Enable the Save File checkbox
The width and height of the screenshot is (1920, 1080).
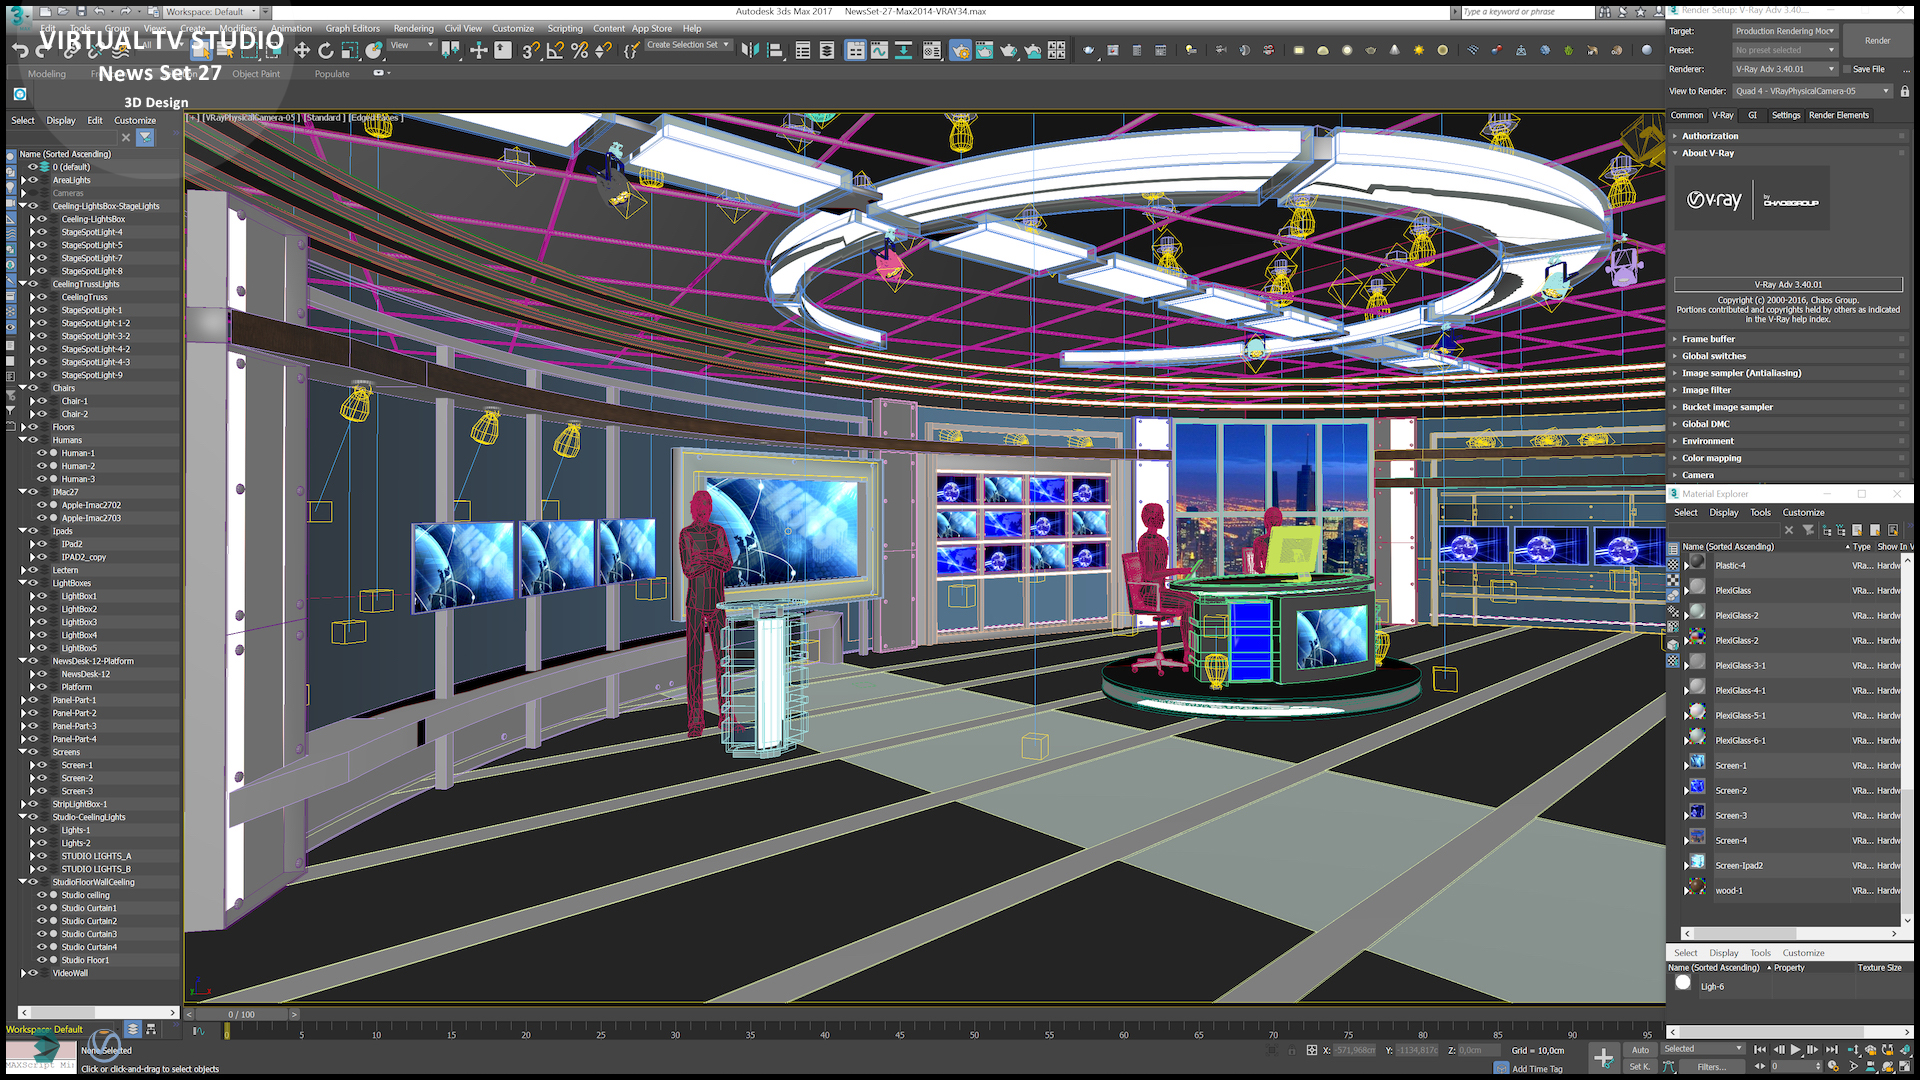point(1847,70)
